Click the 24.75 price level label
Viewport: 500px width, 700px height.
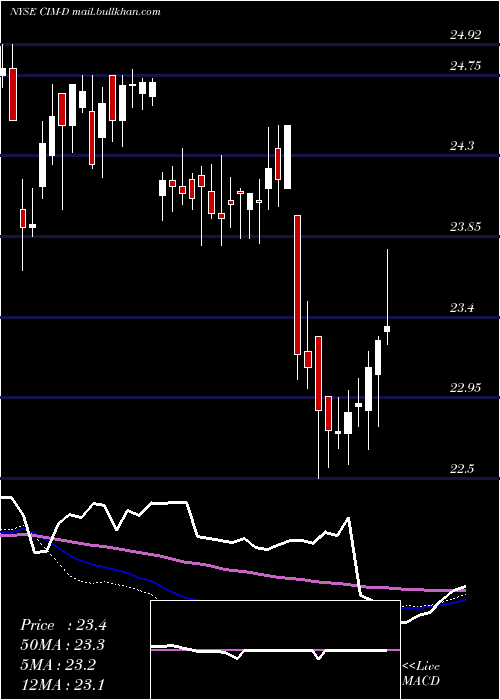(x=465, y=66)
